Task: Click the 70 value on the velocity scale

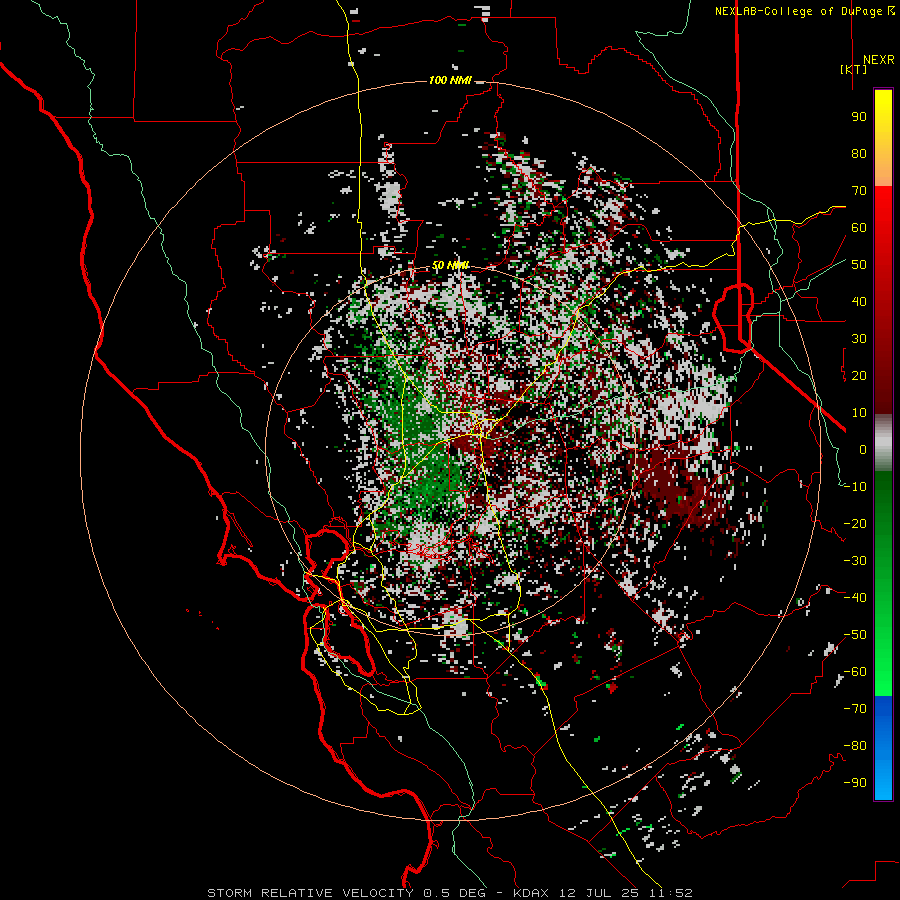Action: [x=859, y=191]
